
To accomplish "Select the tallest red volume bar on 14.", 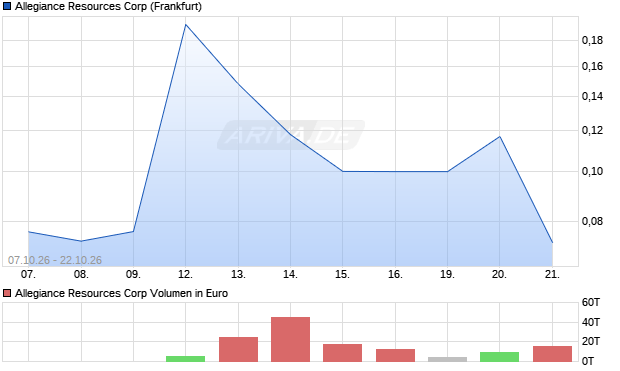I will click(x=290, y=339).
